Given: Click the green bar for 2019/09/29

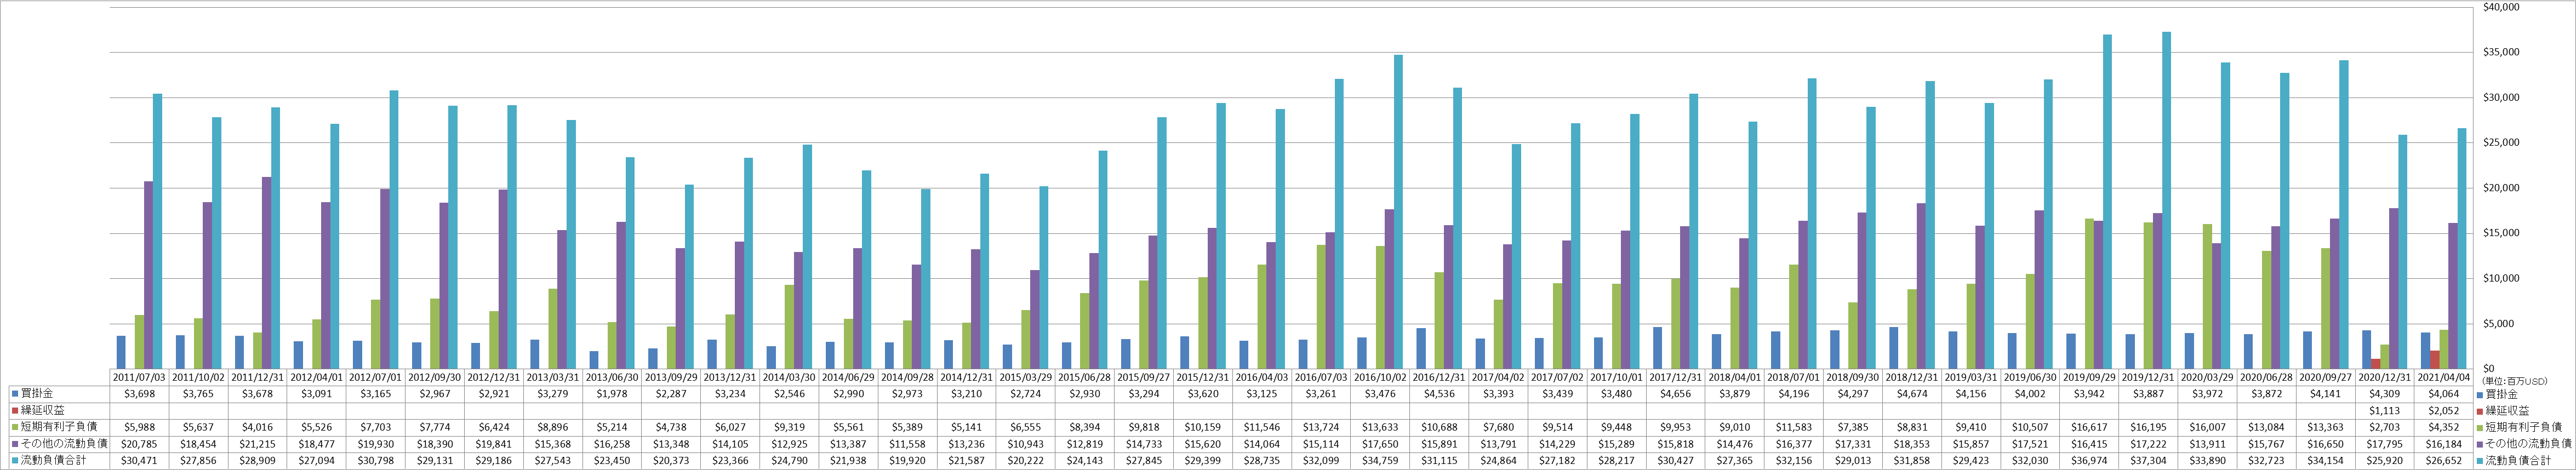Looking at the screenshot, I should coord(2090,293).
